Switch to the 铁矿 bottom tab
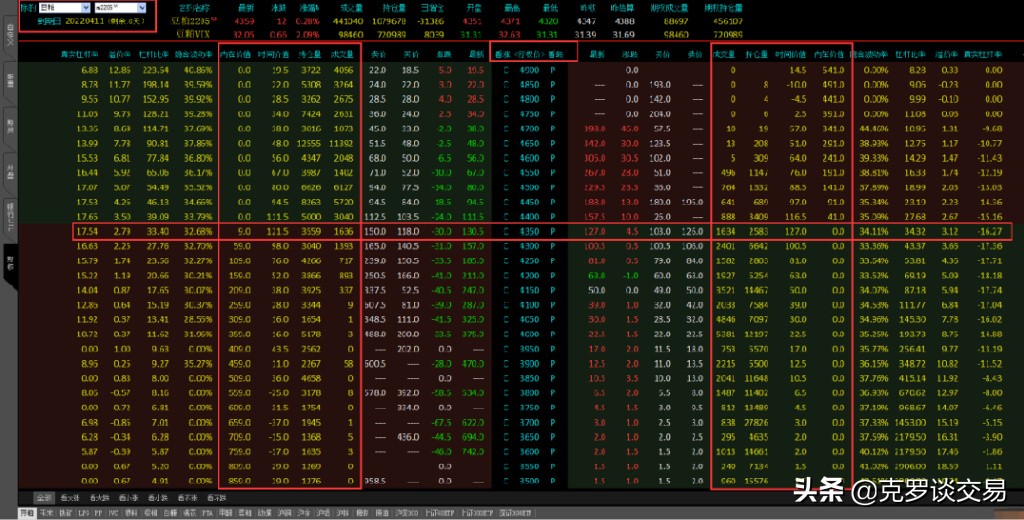Screen dimensions: 1024x520 (x=64, y=513)
